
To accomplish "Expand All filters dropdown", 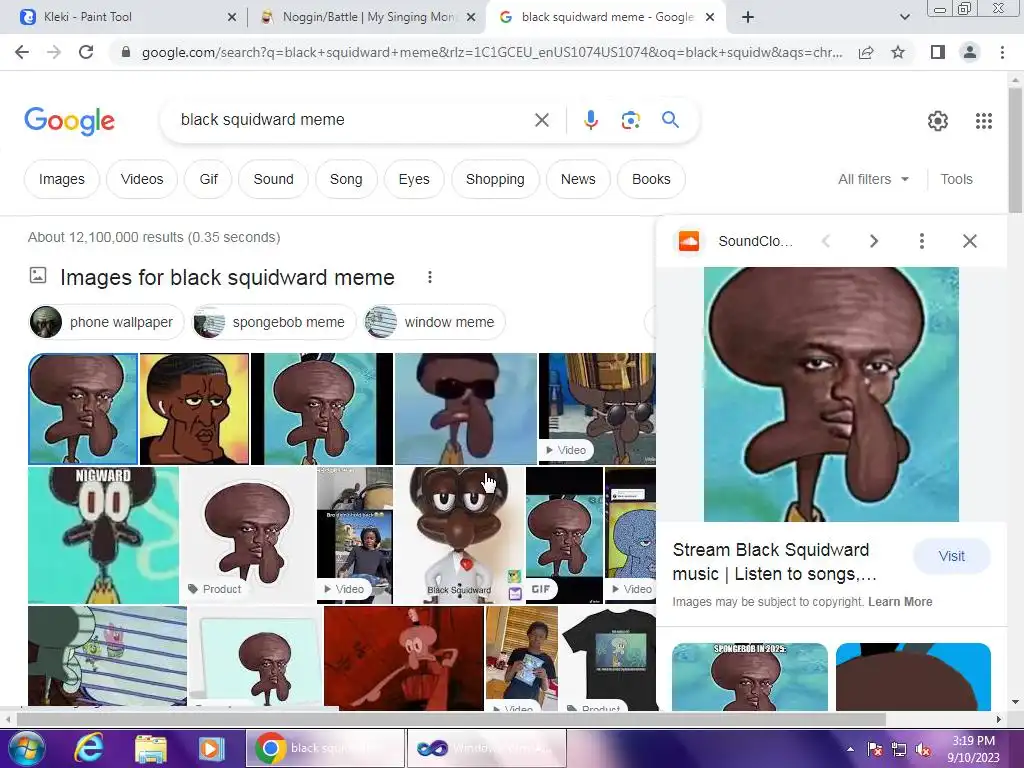I will (x=873, y=179).
